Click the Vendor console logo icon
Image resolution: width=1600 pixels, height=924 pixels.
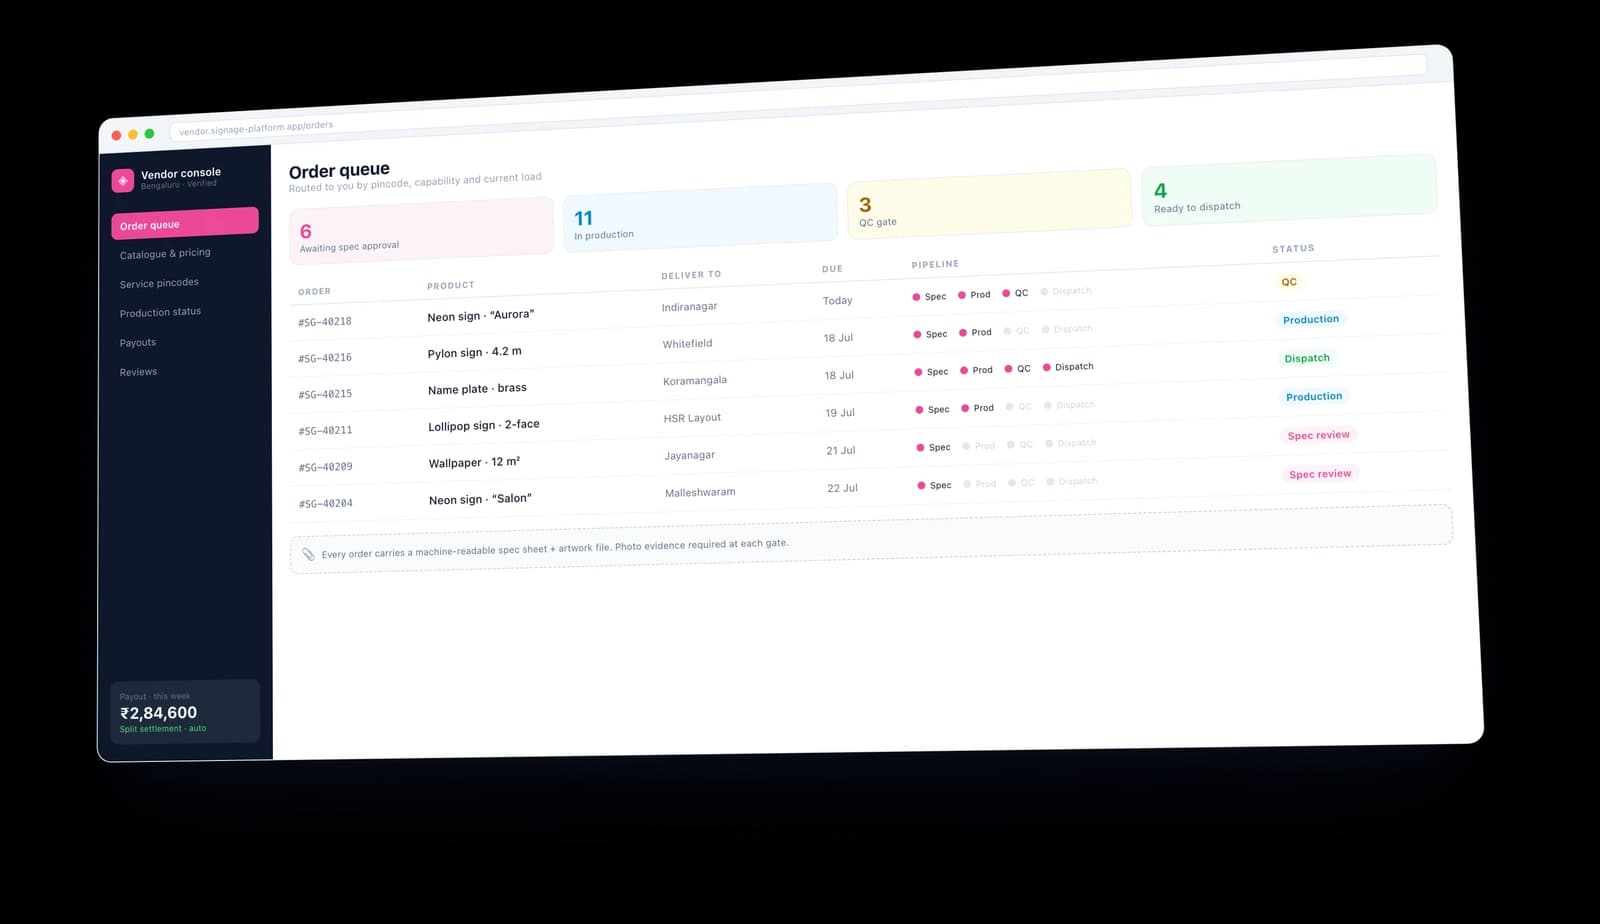coord(123,180)
